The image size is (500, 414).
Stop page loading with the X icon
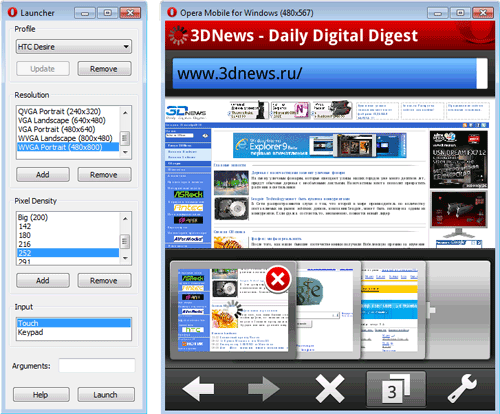click(x=330, y=388)
